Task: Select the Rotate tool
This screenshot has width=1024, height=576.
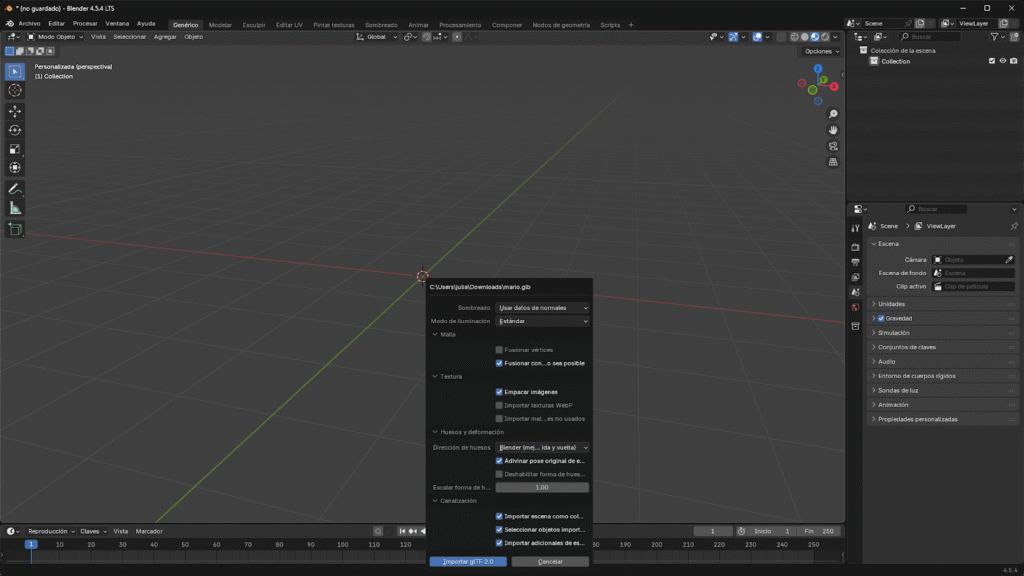Action: (x=15, y=130)
